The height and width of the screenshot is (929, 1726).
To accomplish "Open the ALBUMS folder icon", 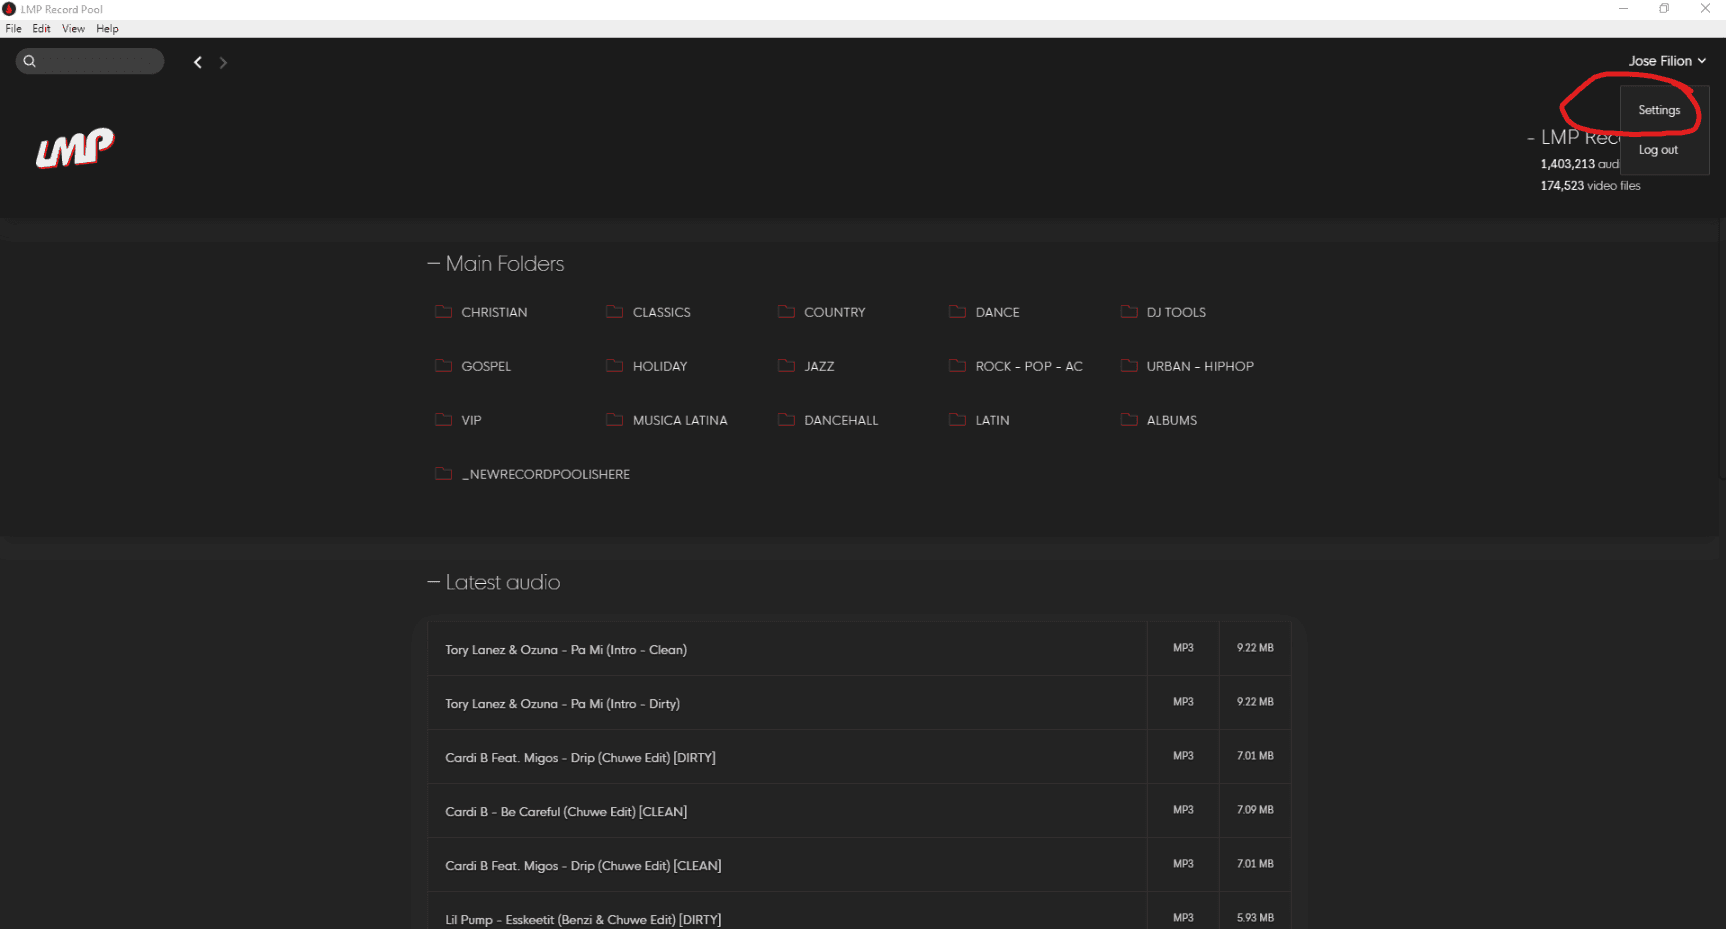I will [1129, 420].
